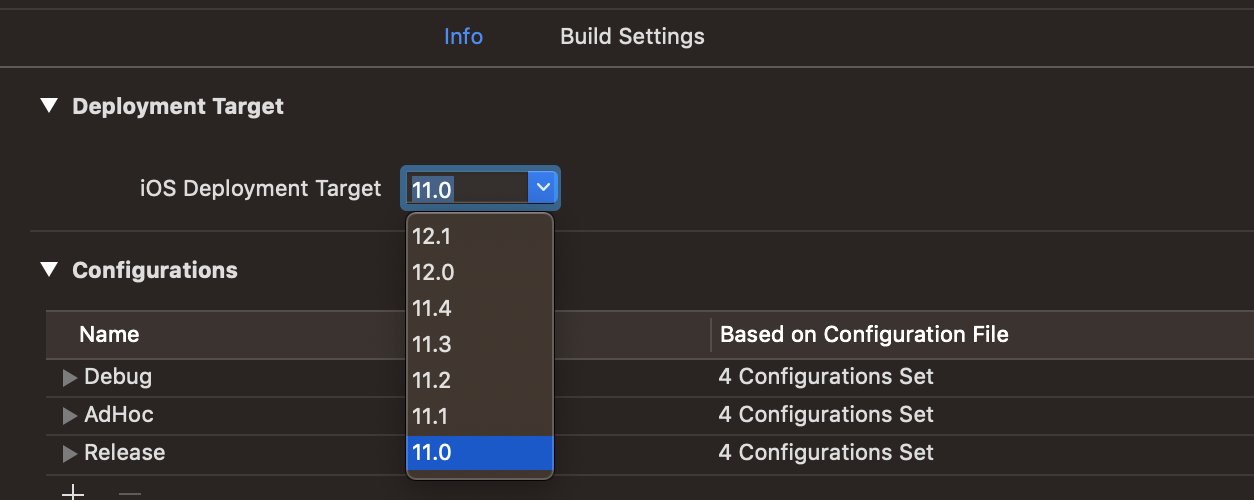Choose 11.2 from the version menu
Image resolution: width=1254 pixels, height=500 pixels.
480,380
